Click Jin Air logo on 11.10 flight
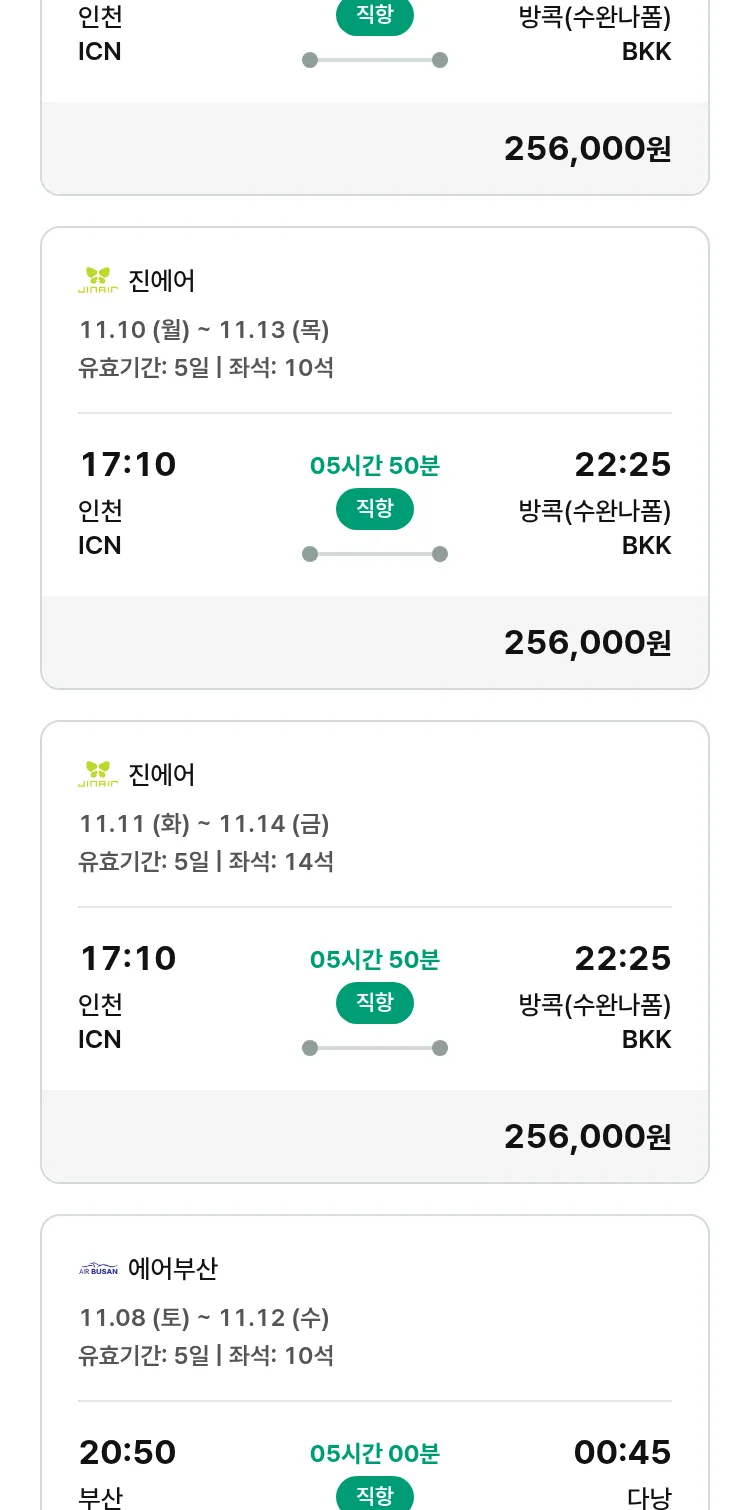The height and width of the screenshot is (1510, 750). click(98, 280)
